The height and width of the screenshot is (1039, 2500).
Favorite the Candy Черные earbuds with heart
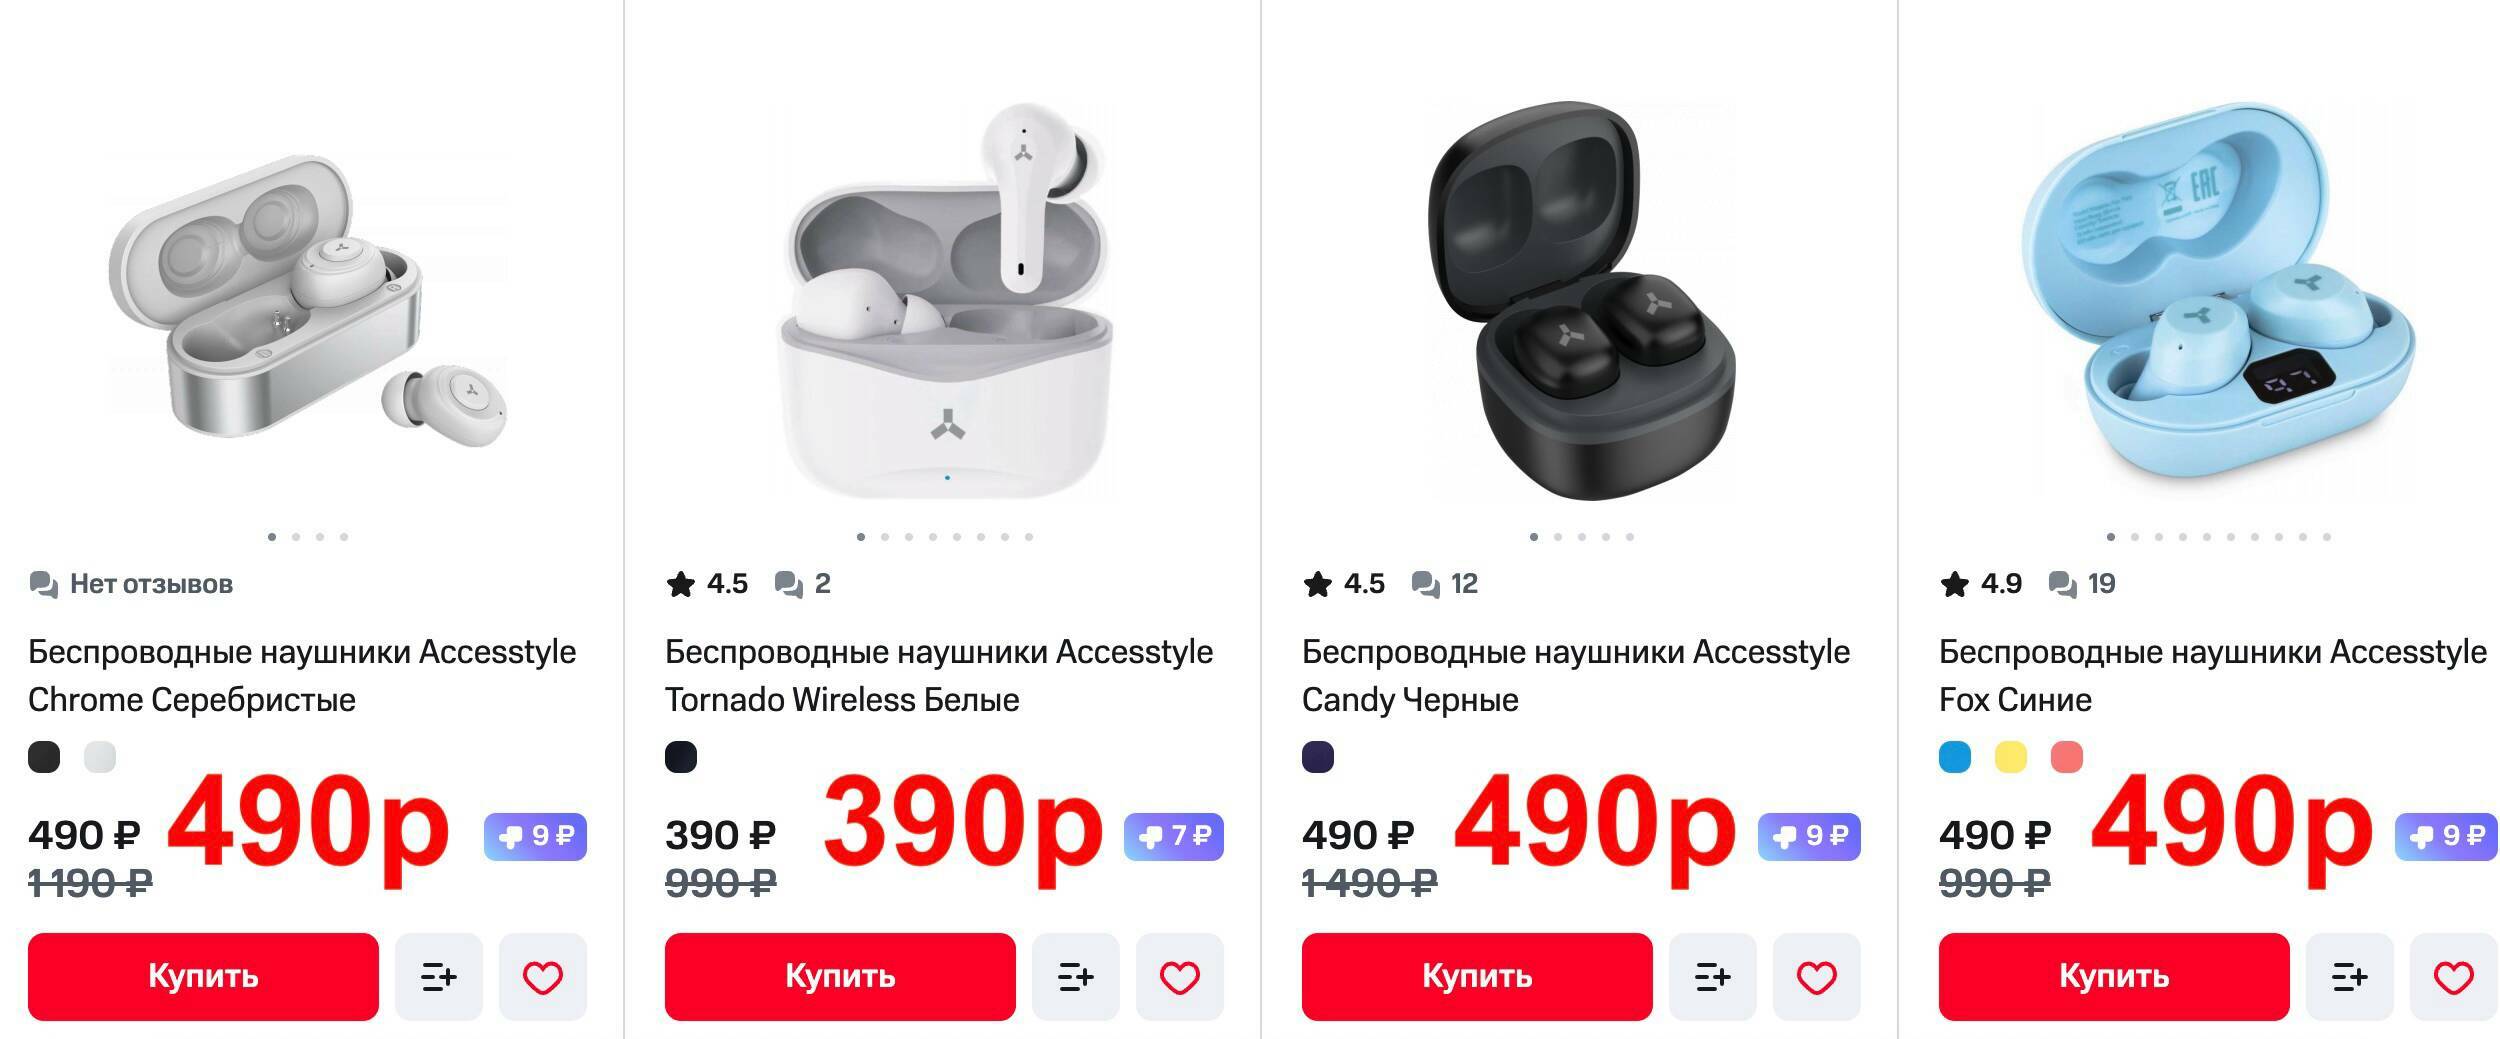(1817, 976)
